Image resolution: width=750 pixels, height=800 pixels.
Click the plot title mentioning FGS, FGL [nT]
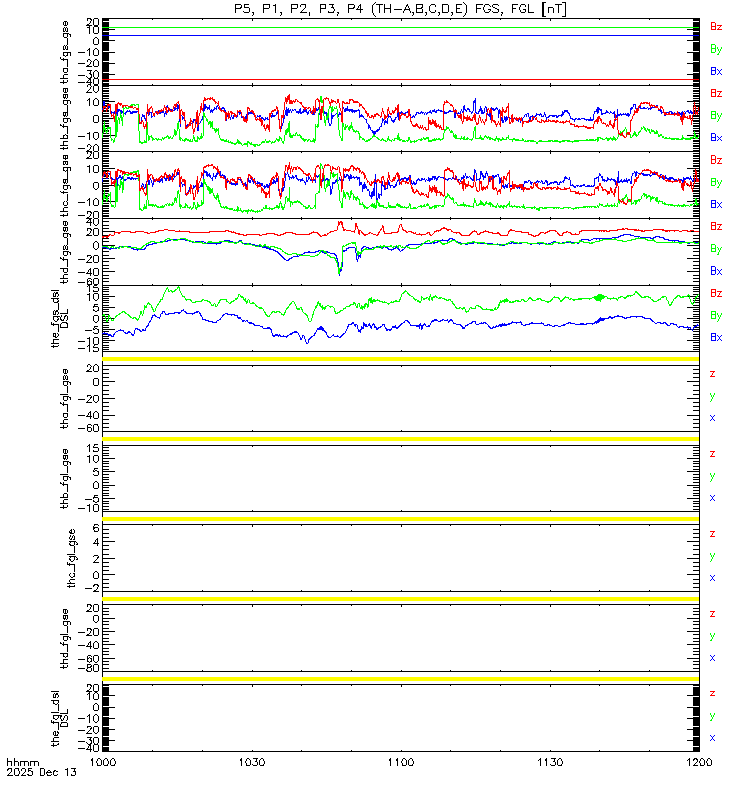tap(400, 9)
